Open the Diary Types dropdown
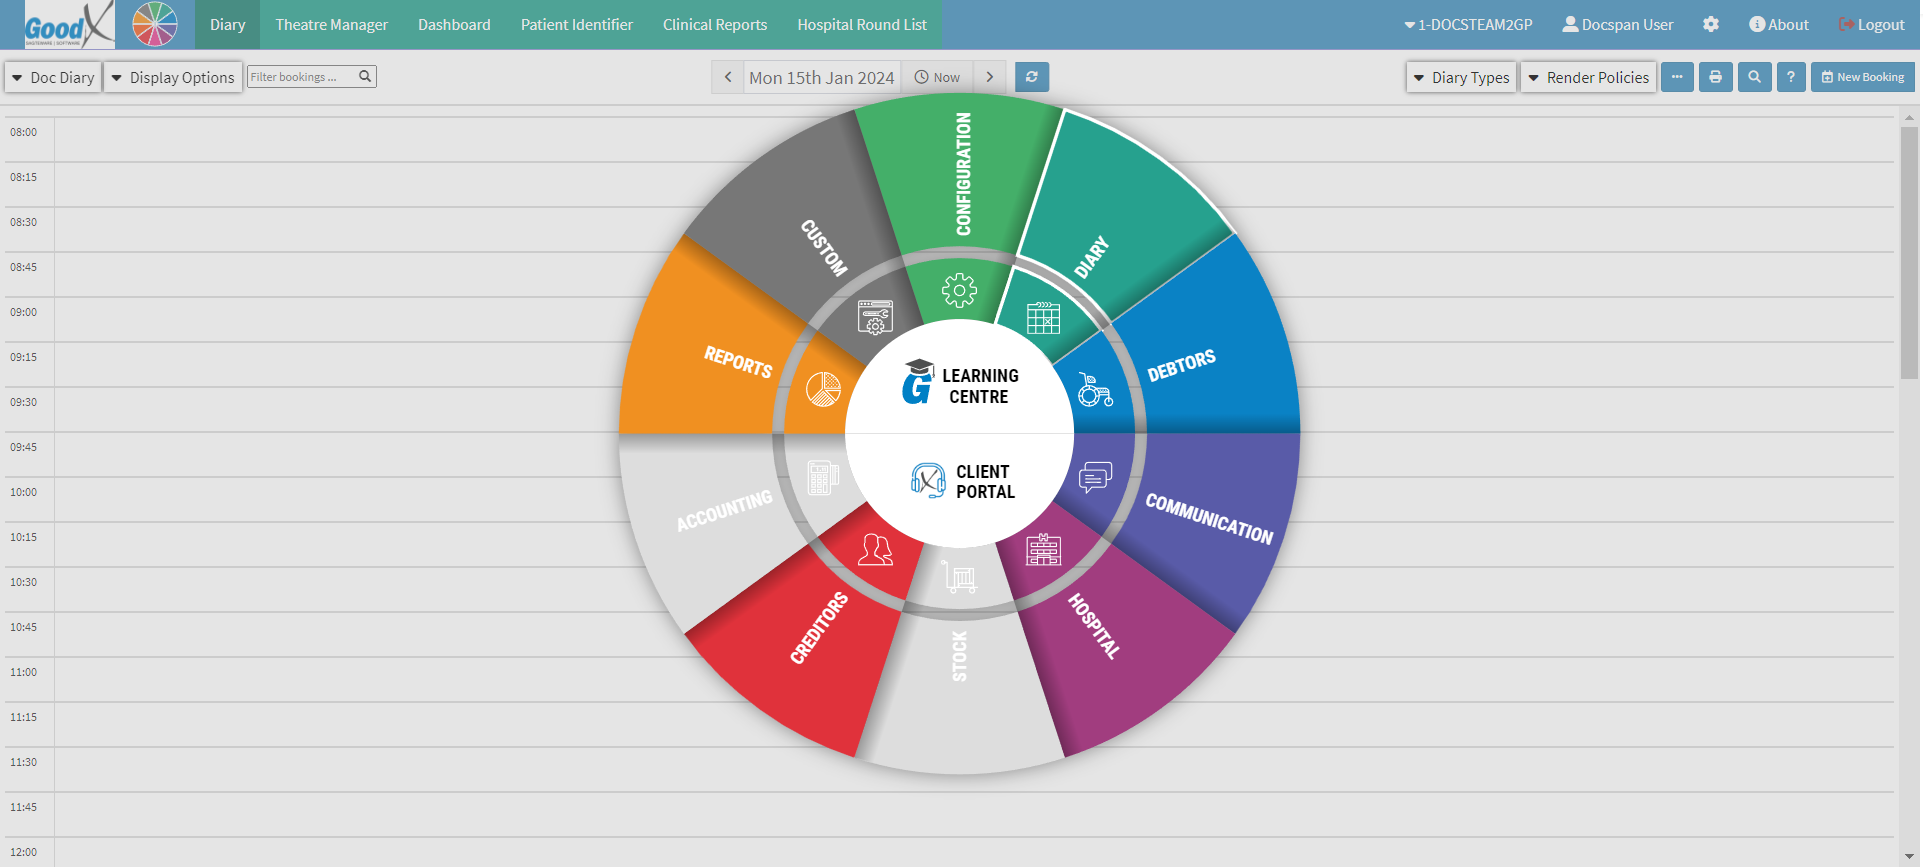This screenshot has width=1923, height=867. [1461, 77]
